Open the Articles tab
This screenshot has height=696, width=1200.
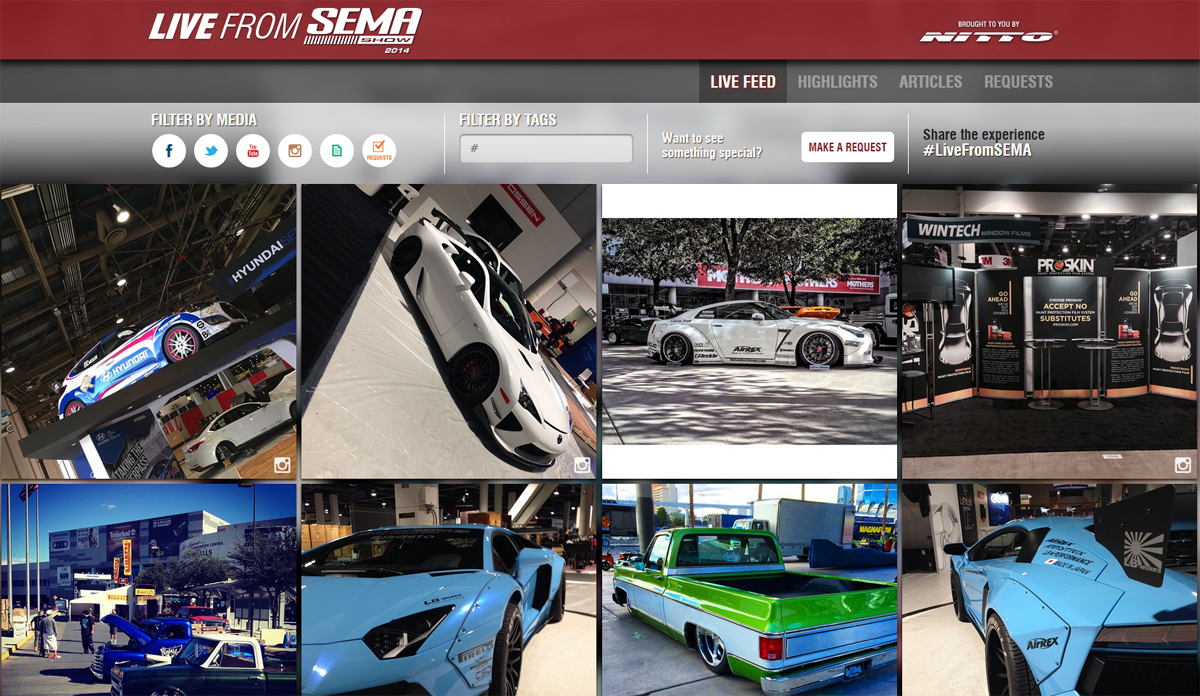(x=930, y=82)
